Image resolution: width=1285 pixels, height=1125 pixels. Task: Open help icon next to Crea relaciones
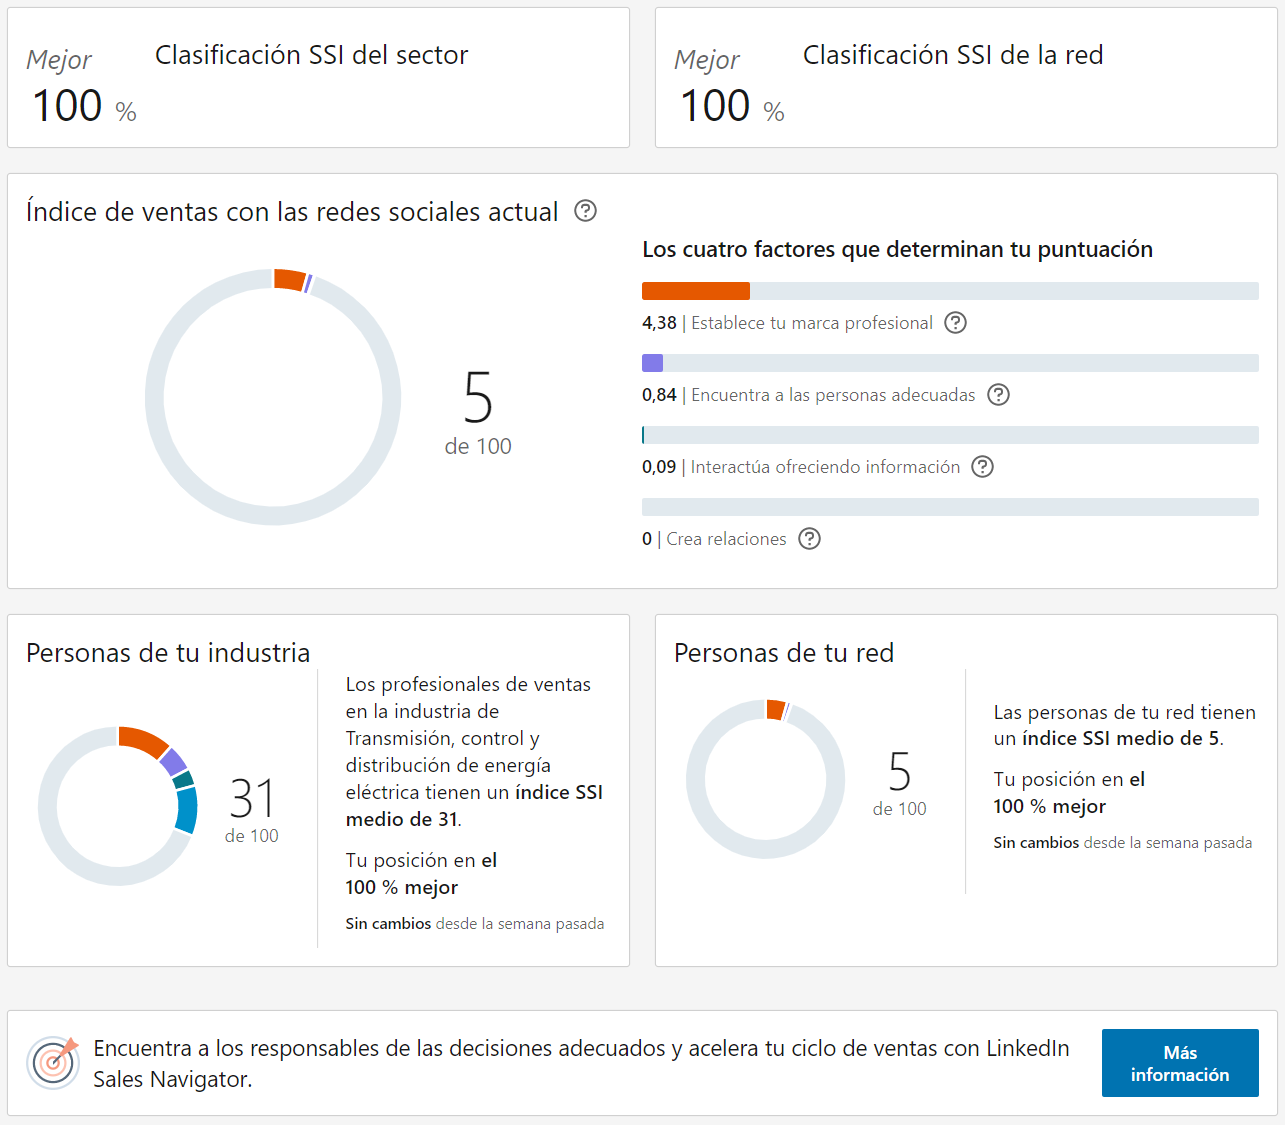tap(810, 539)
